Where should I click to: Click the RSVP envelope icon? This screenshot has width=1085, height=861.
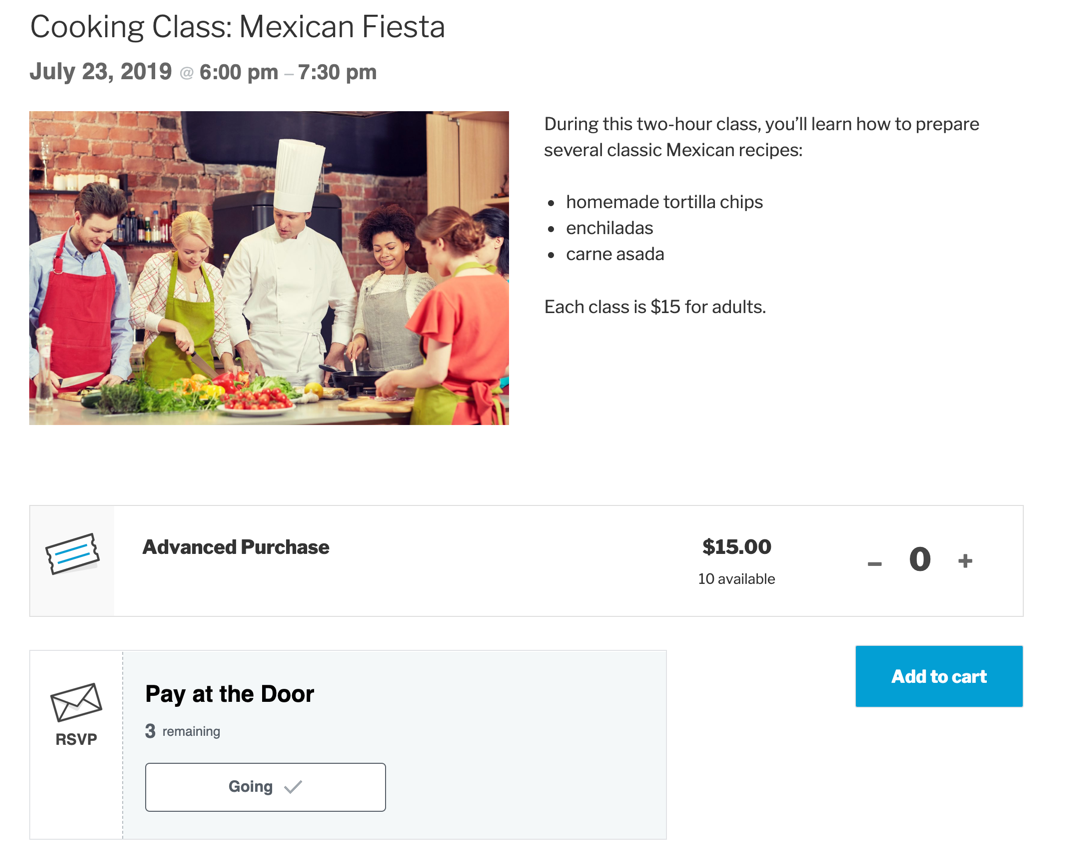76,702
